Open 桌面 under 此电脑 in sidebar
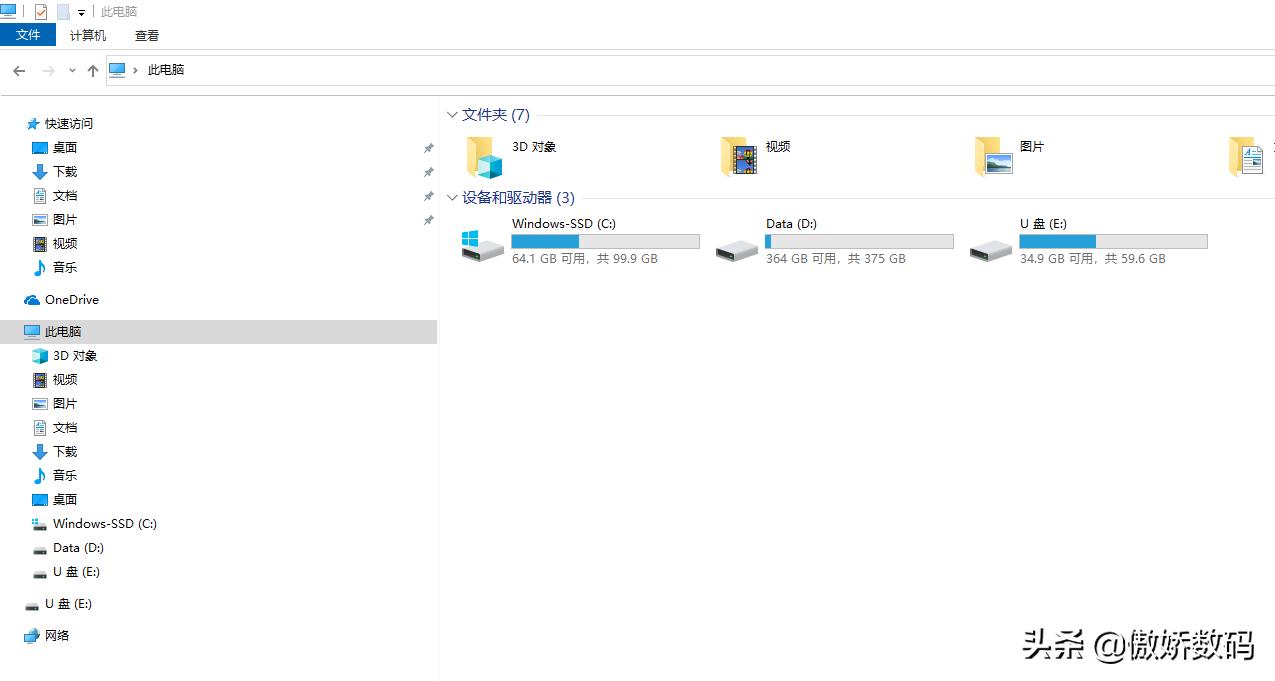The image size is (1275, 681). click(65, 500)
